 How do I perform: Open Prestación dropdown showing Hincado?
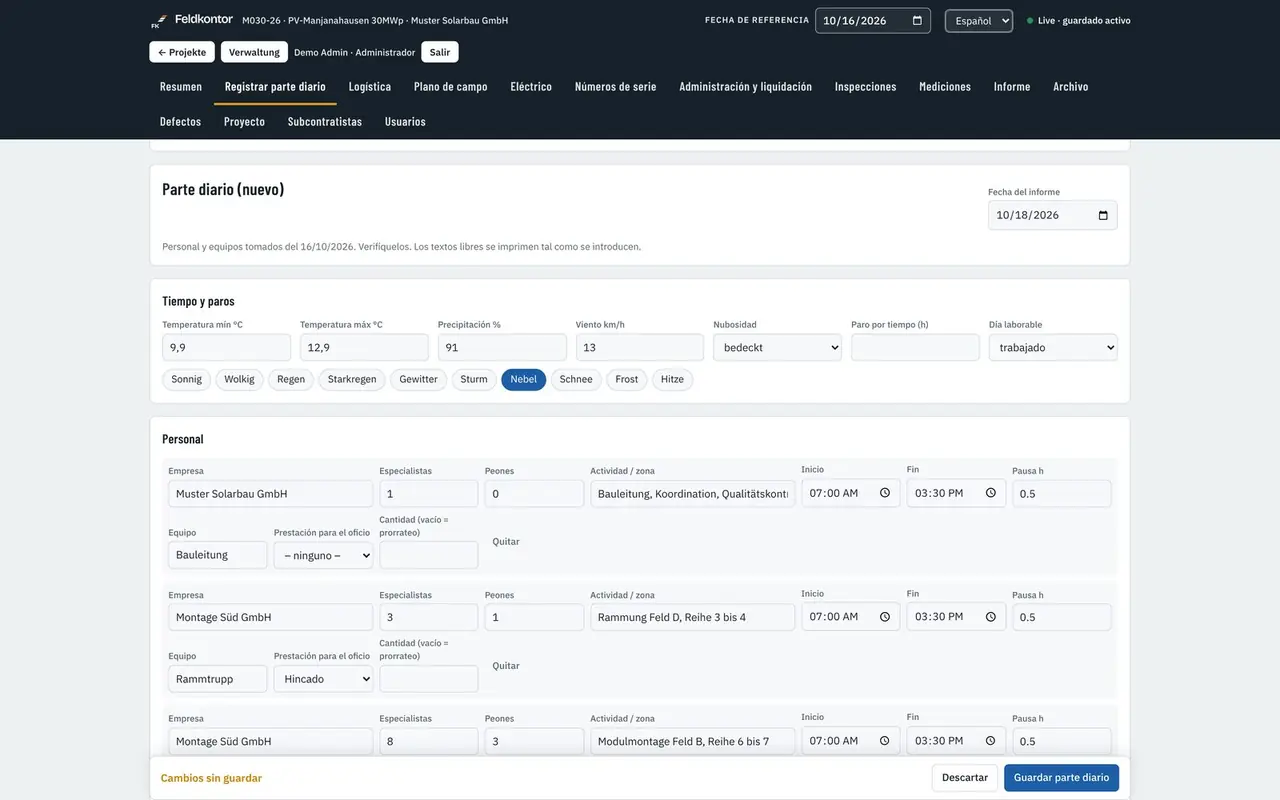click(323, 679)
